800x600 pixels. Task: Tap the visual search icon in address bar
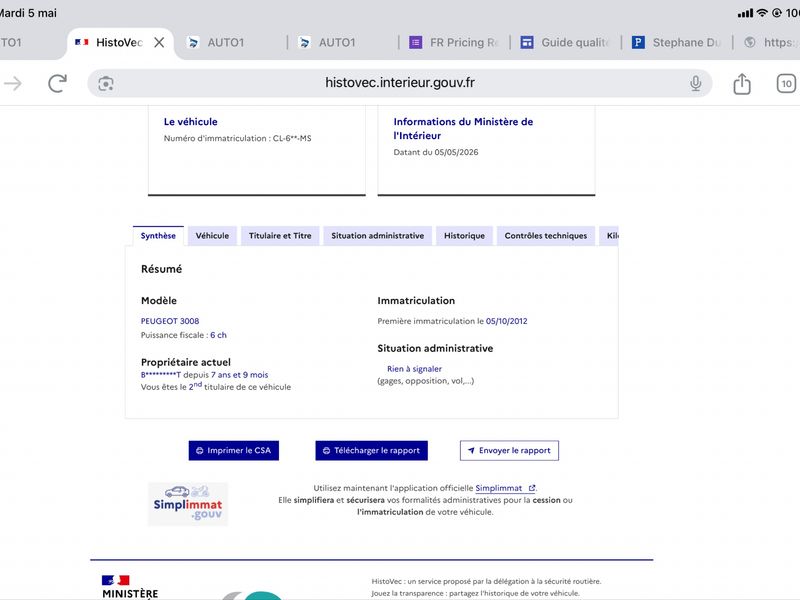106,84
